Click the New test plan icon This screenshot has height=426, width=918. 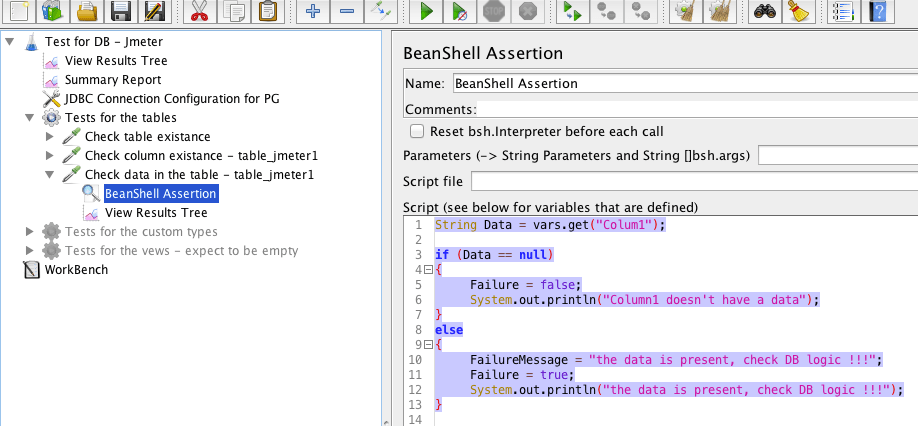point(19,11)
